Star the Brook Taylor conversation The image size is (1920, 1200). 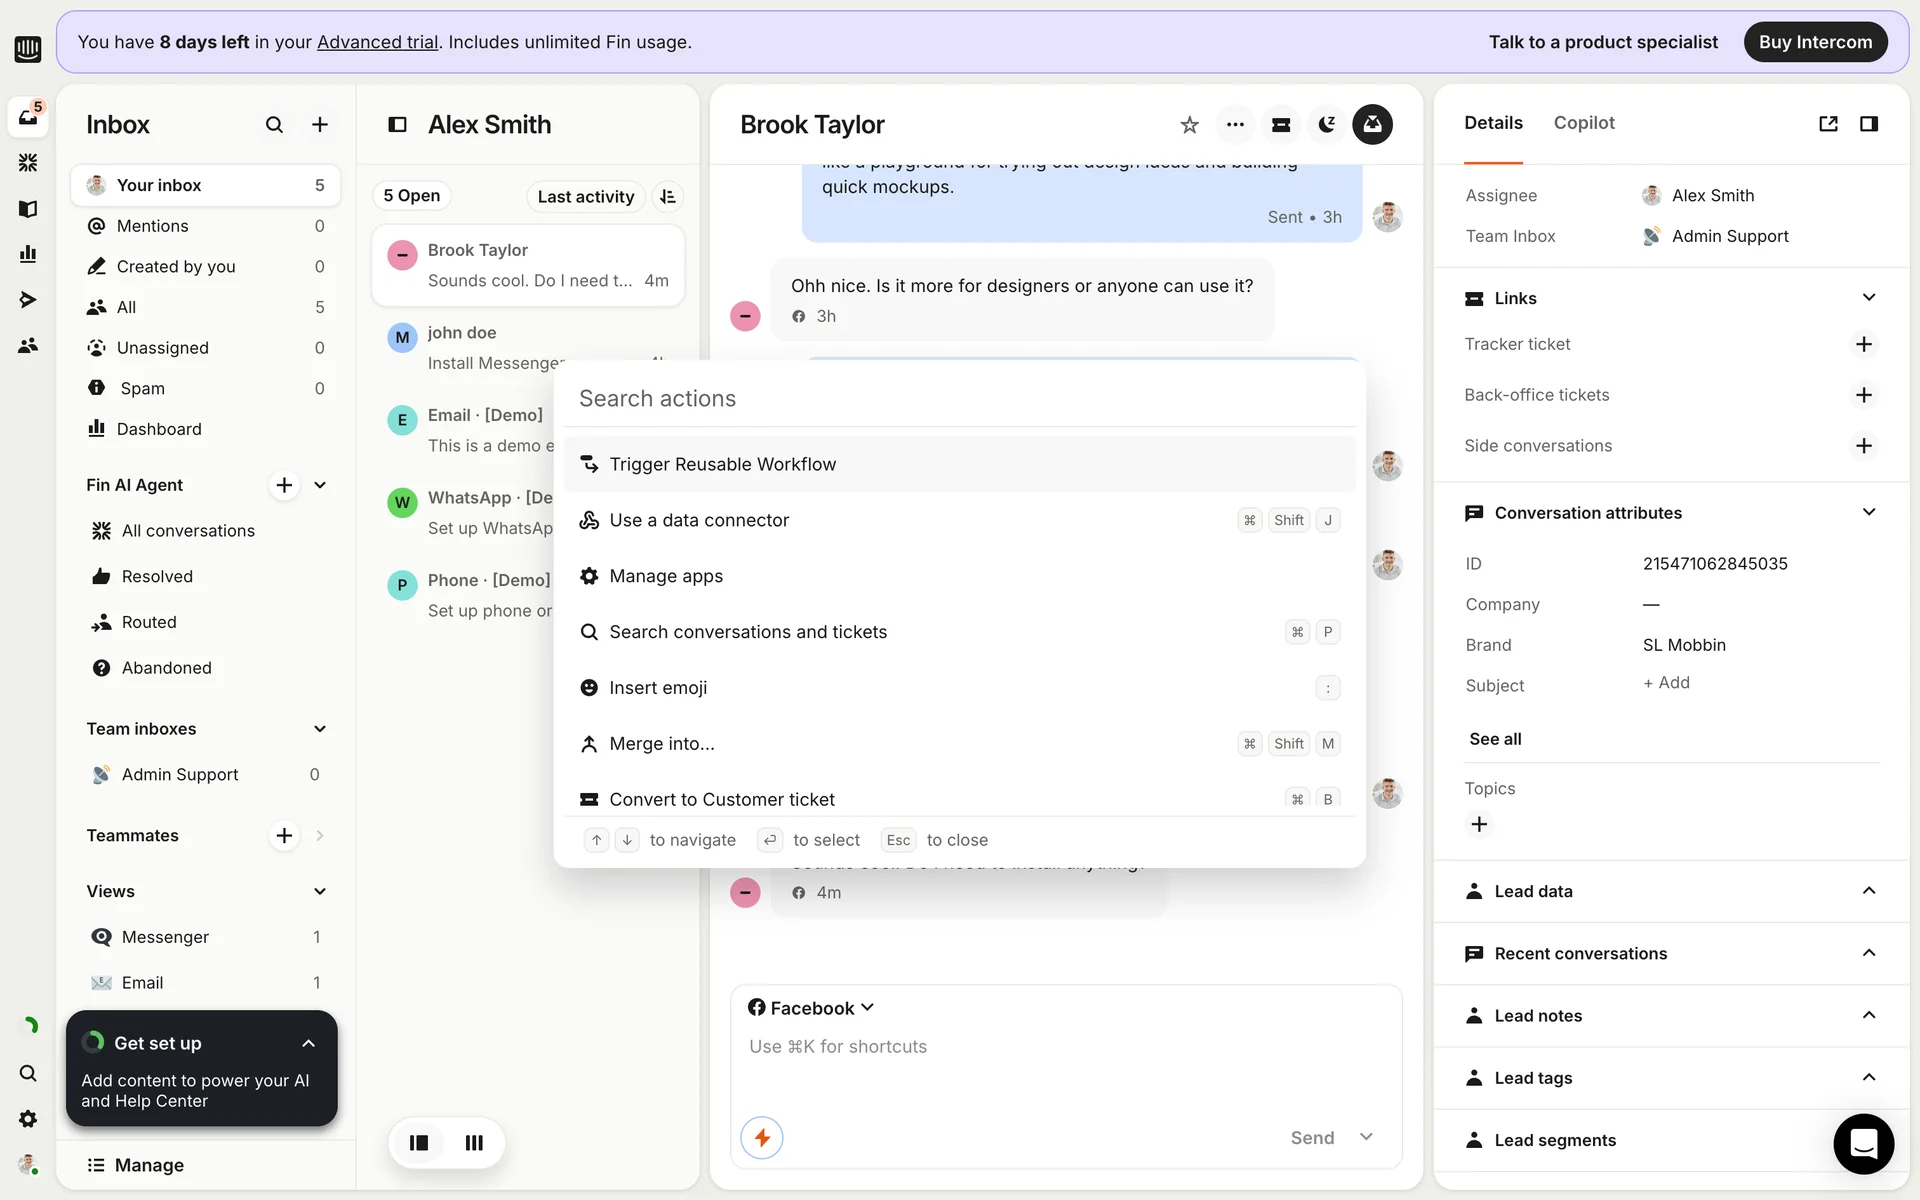click(1189, 125)
